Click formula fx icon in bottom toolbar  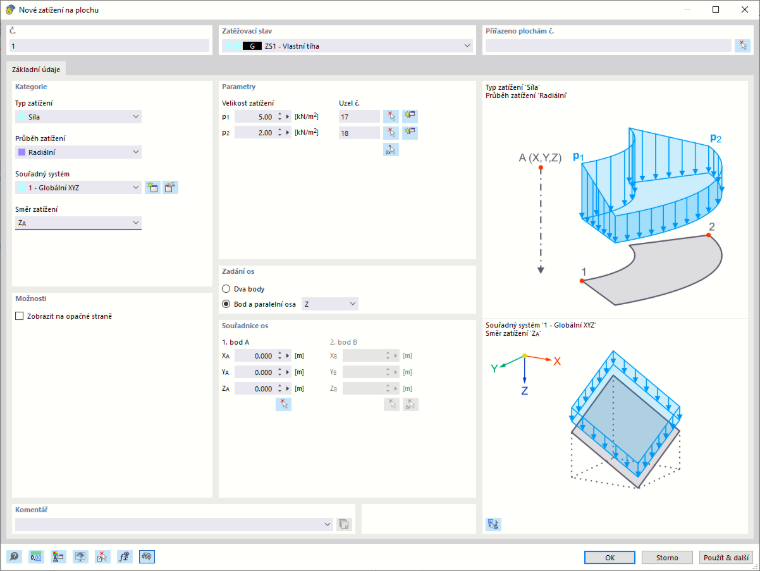click(x=125, y=557)
